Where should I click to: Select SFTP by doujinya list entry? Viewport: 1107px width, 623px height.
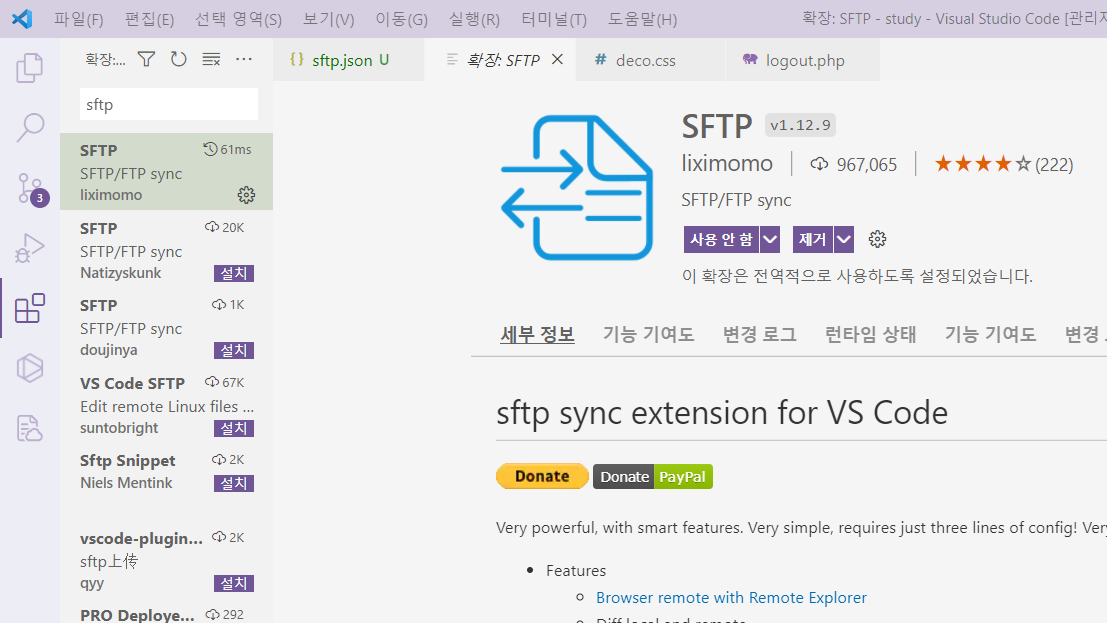(167, 326)
